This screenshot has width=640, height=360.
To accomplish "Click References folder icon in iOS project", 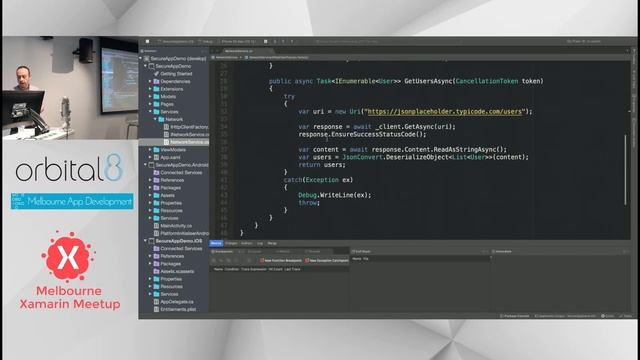I will [156, 256].
